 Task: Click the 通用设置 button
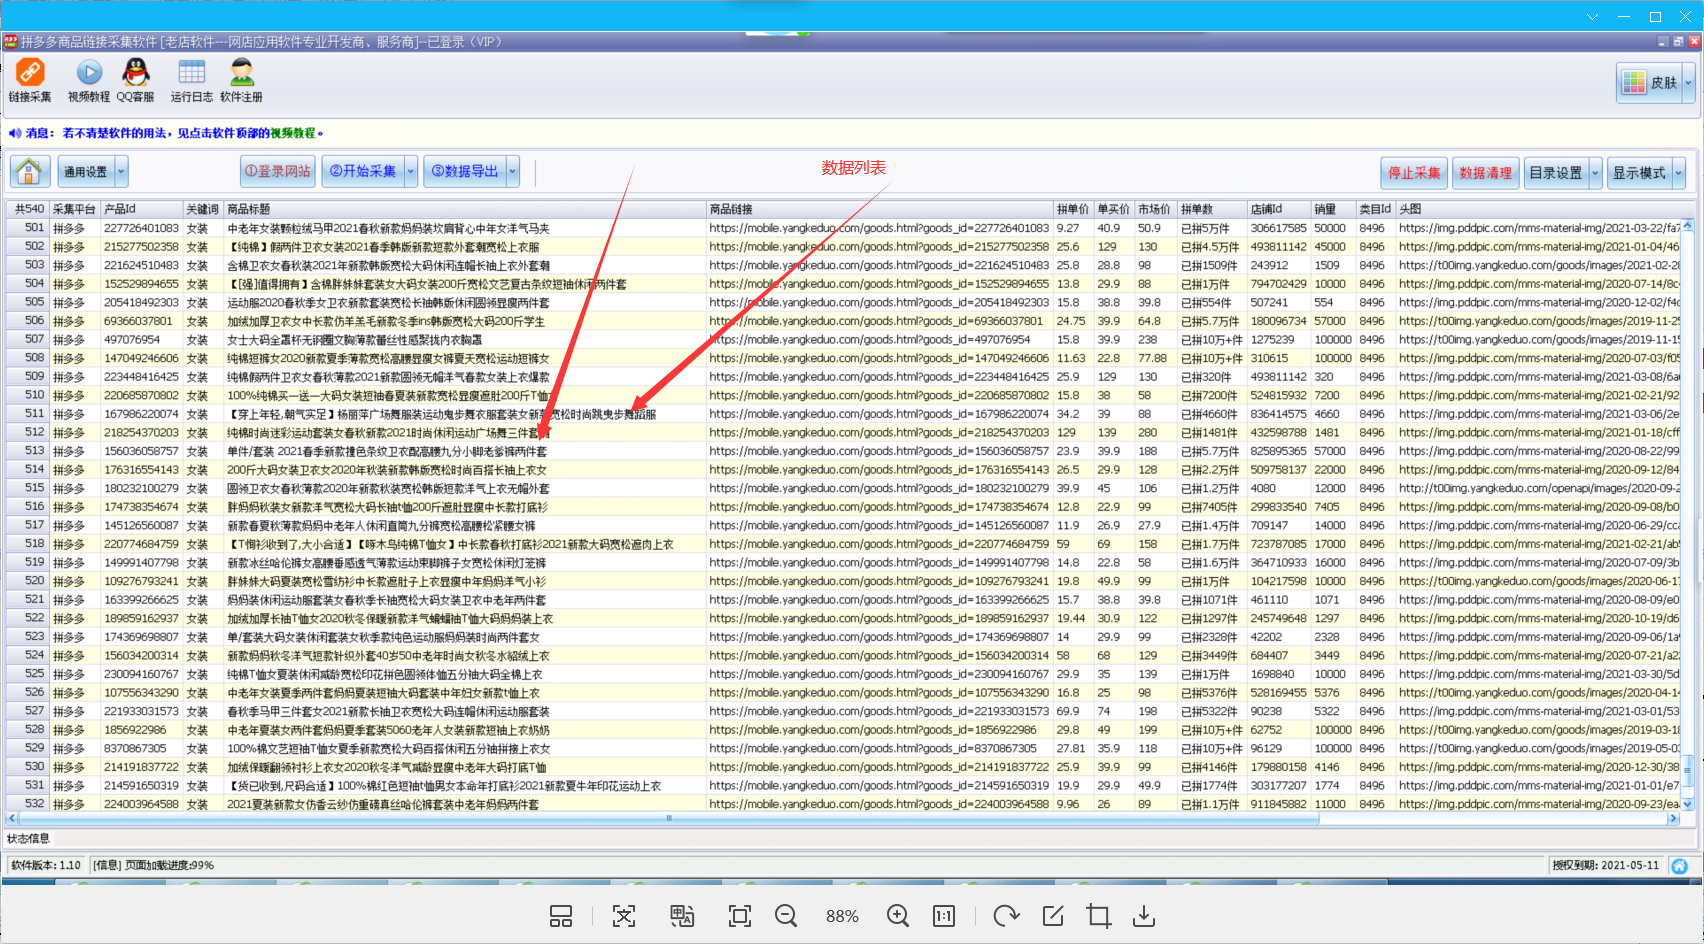86,172
